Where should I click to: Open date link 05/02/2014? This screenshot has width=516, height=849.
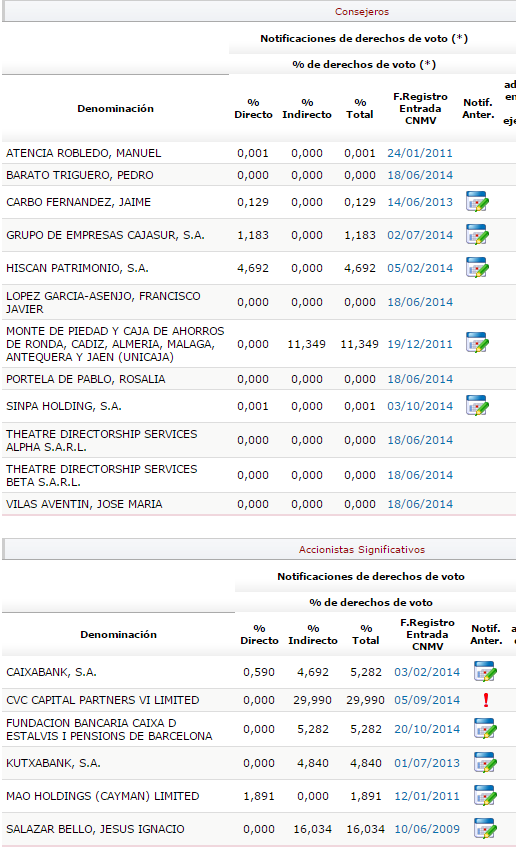(x=420, y=269)
